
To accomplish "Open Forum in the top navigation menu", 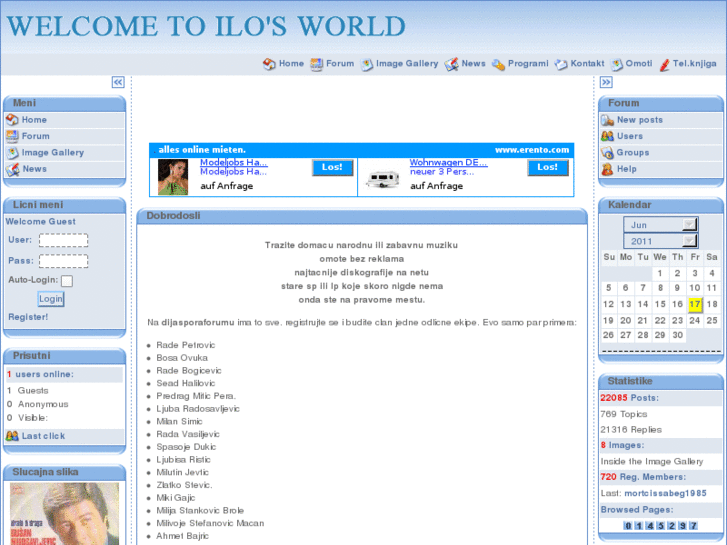I will (340, 64).
